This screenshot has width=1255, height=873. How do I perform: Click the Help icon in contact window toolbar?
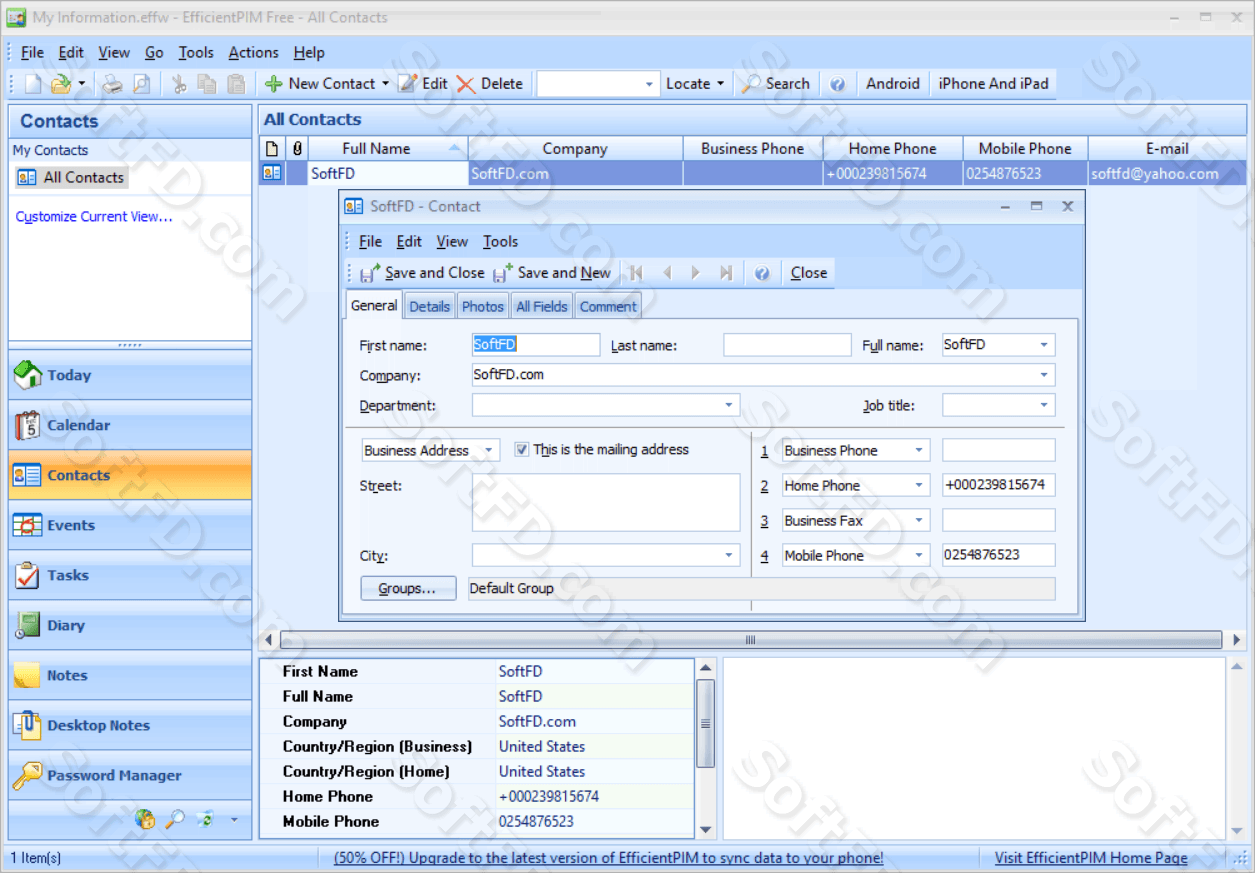click(762, 273)
